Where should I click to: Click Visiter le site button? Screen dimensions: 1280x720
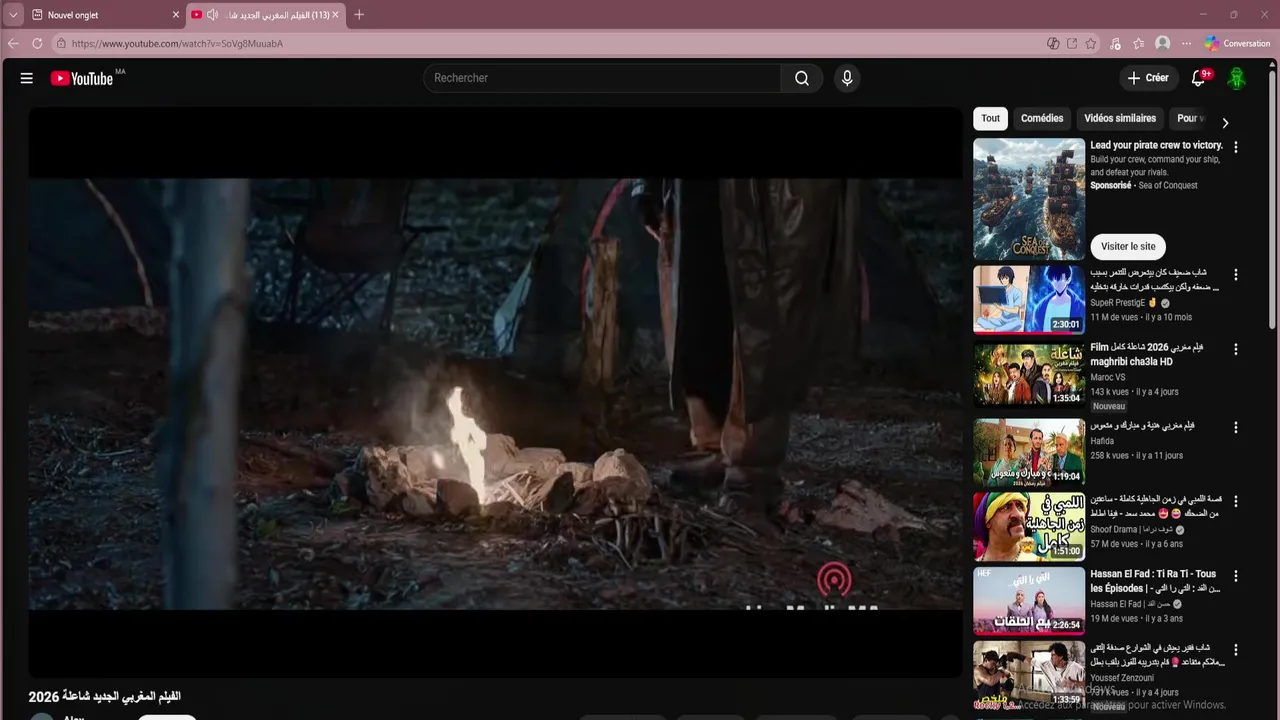(1128, 246)
